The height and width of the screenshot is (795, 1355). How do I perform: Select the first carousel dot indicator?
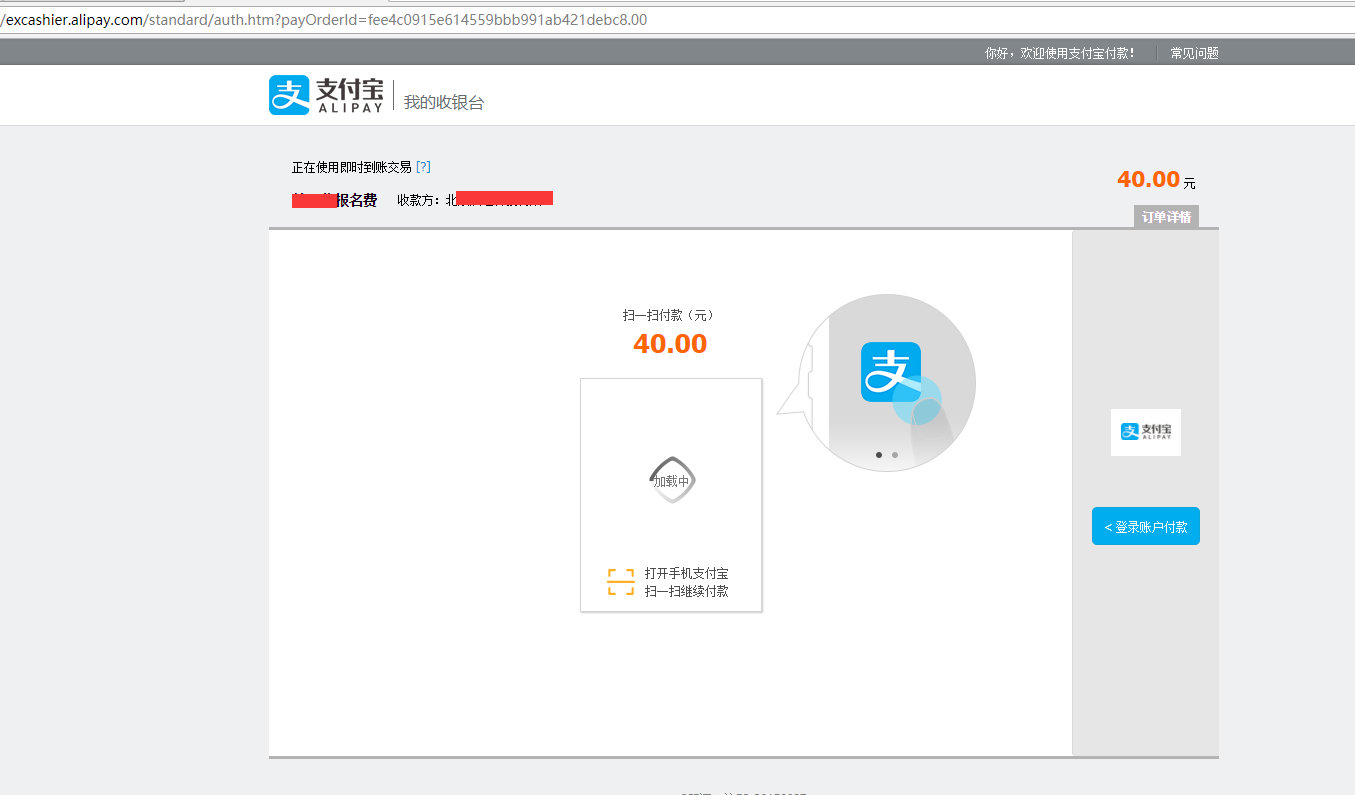click(879, 455)
